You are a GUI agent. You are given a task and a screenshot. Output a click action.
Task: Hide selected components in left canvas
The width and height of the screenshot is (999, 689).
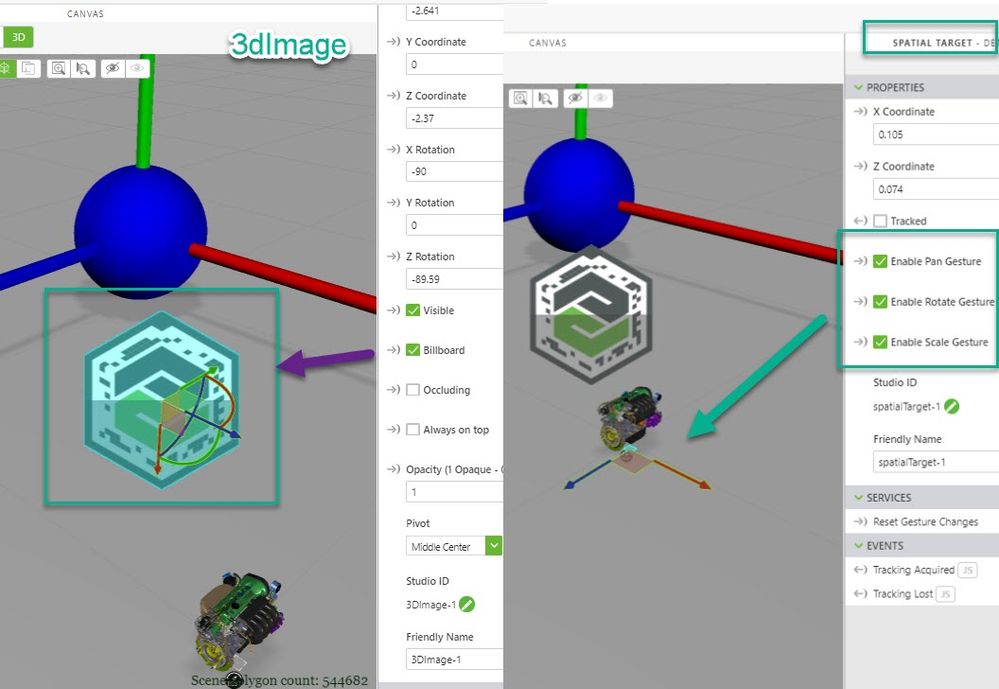(x=113, y=68)
